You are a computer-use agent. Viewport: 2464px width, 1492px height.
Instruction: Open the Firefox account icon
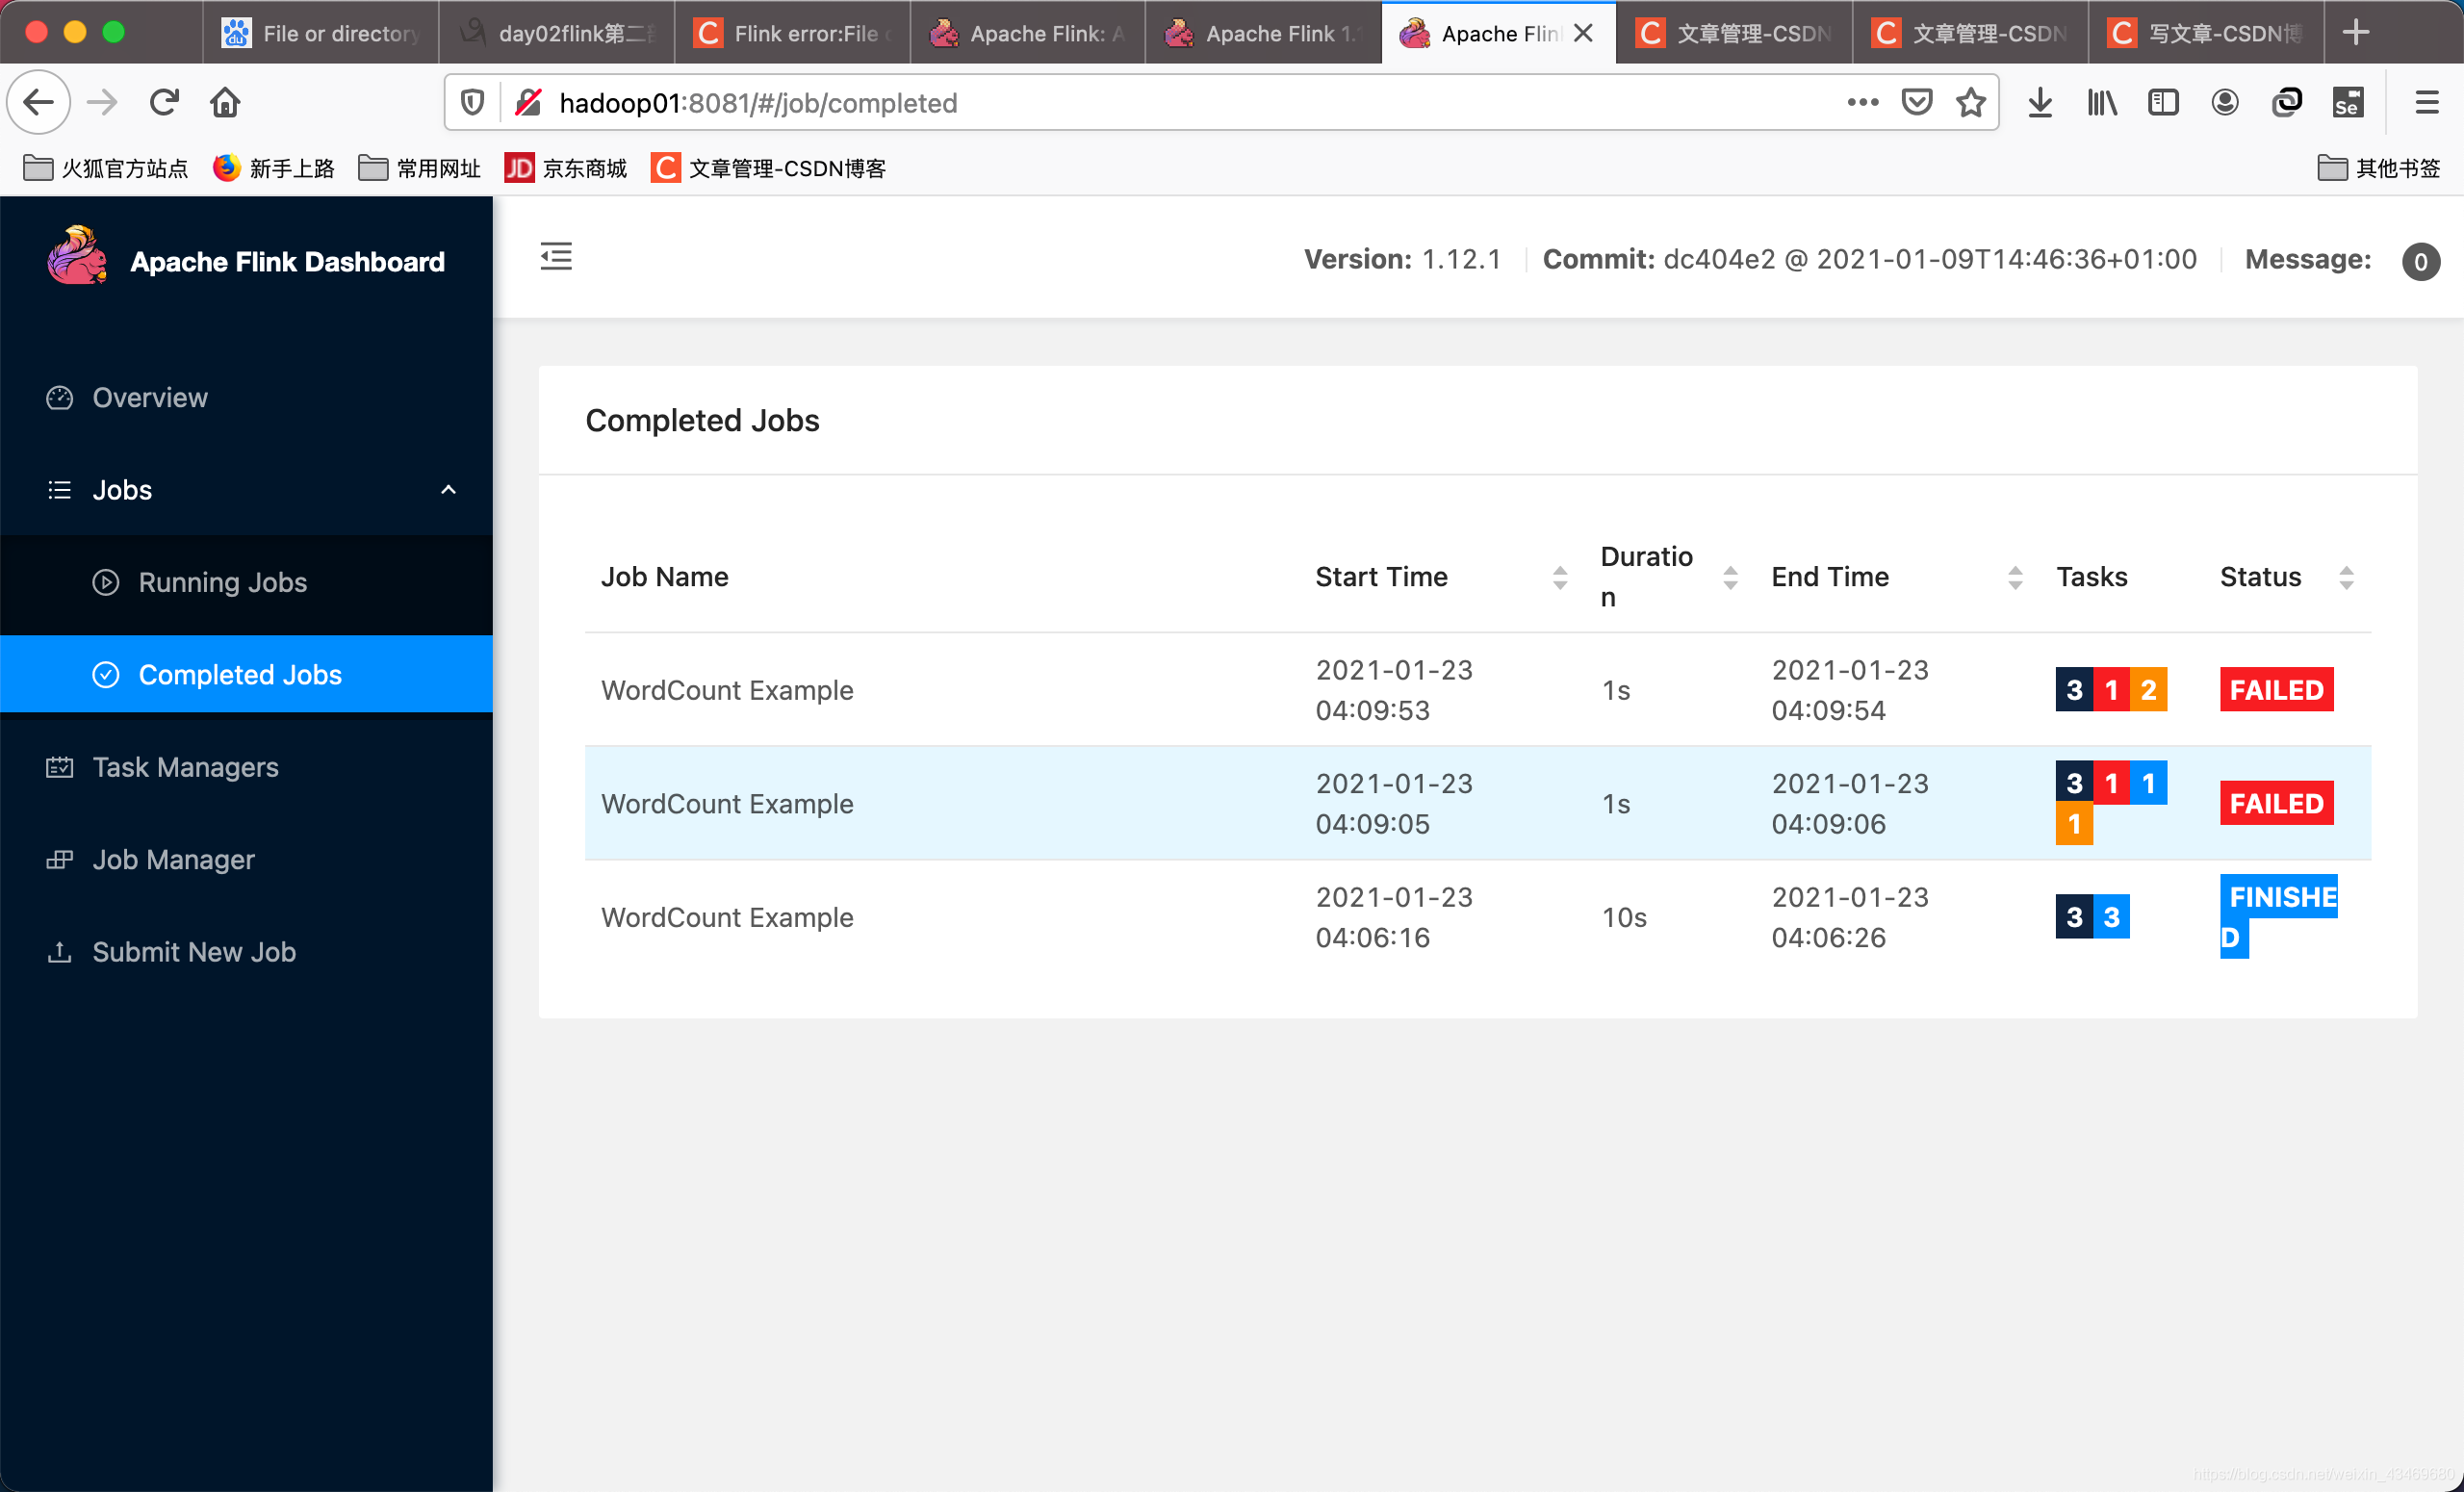pos(2225,102)
